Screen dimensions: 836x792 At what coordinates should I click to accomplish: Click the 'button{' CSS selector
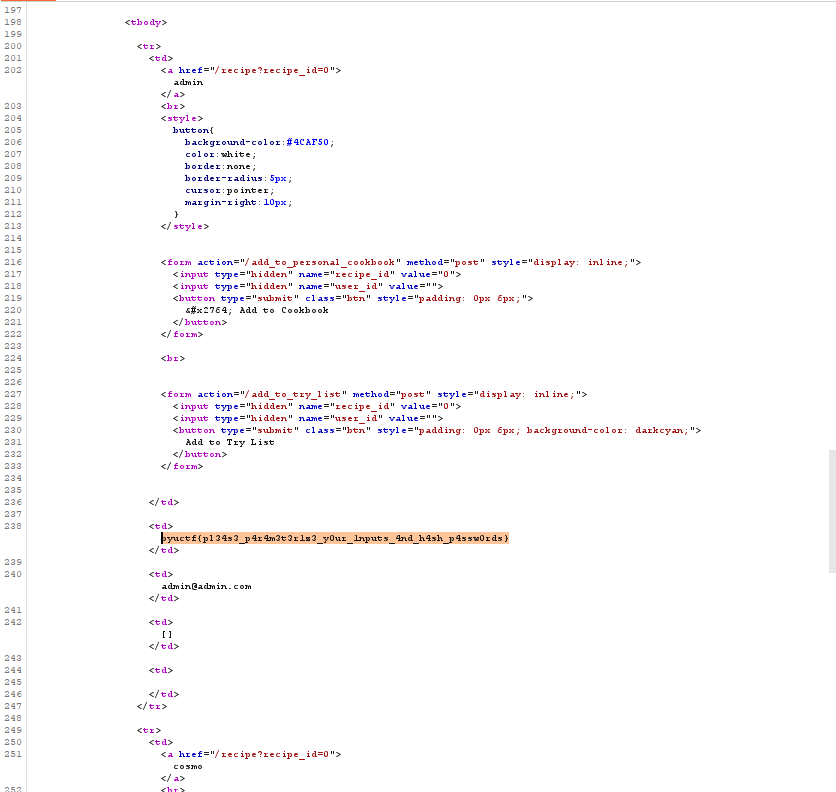point(193,130)
